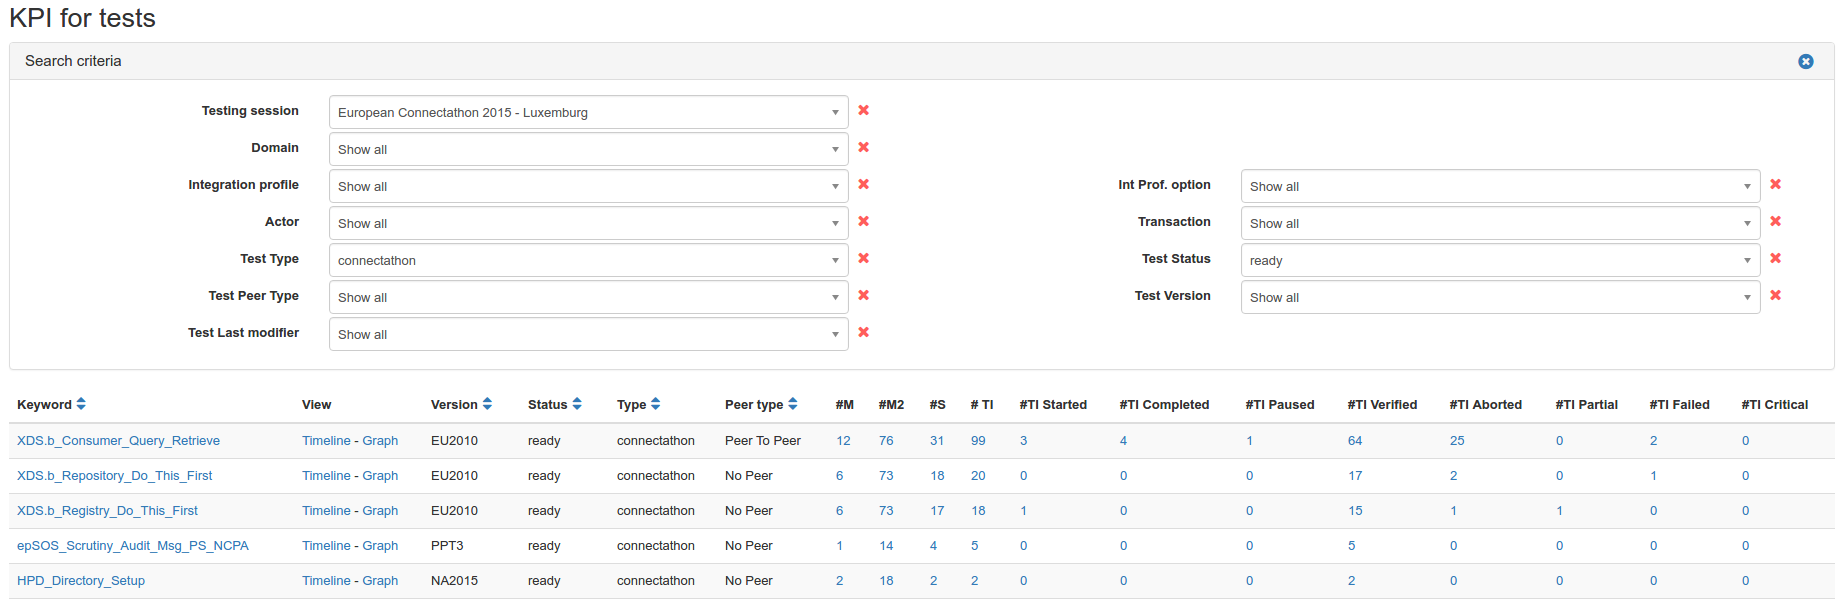This screenshot has height=605, width=1845.
Task: Sort table by Version column arrows
Action: click(x=487, y=404)
